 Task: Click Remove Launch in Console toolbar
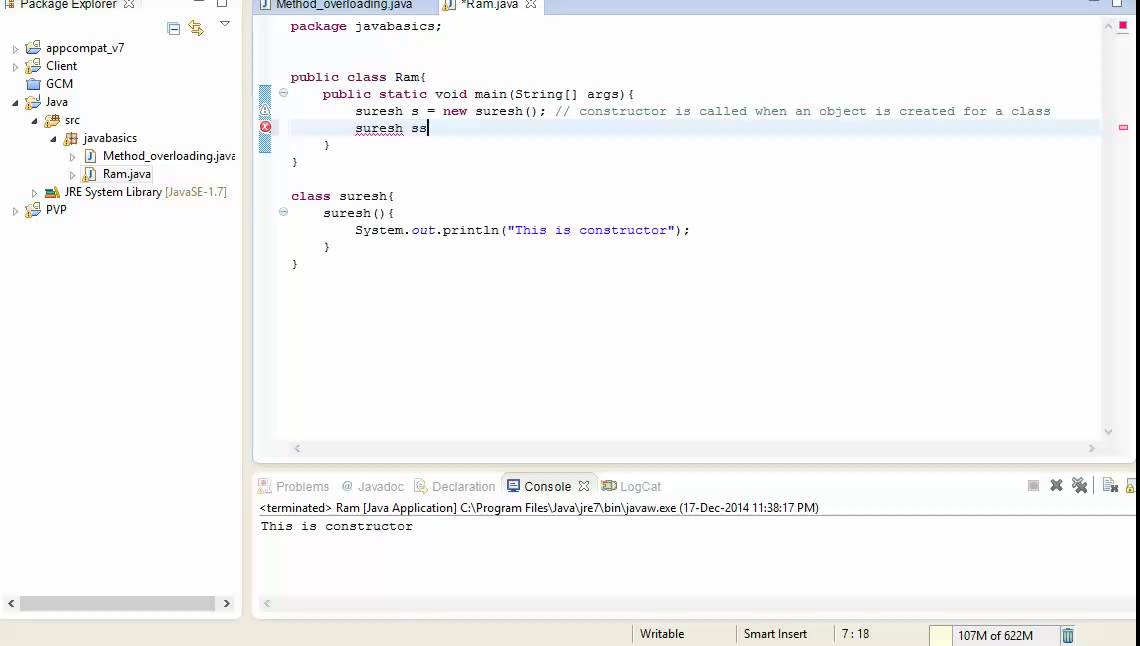pos(1056,485)
